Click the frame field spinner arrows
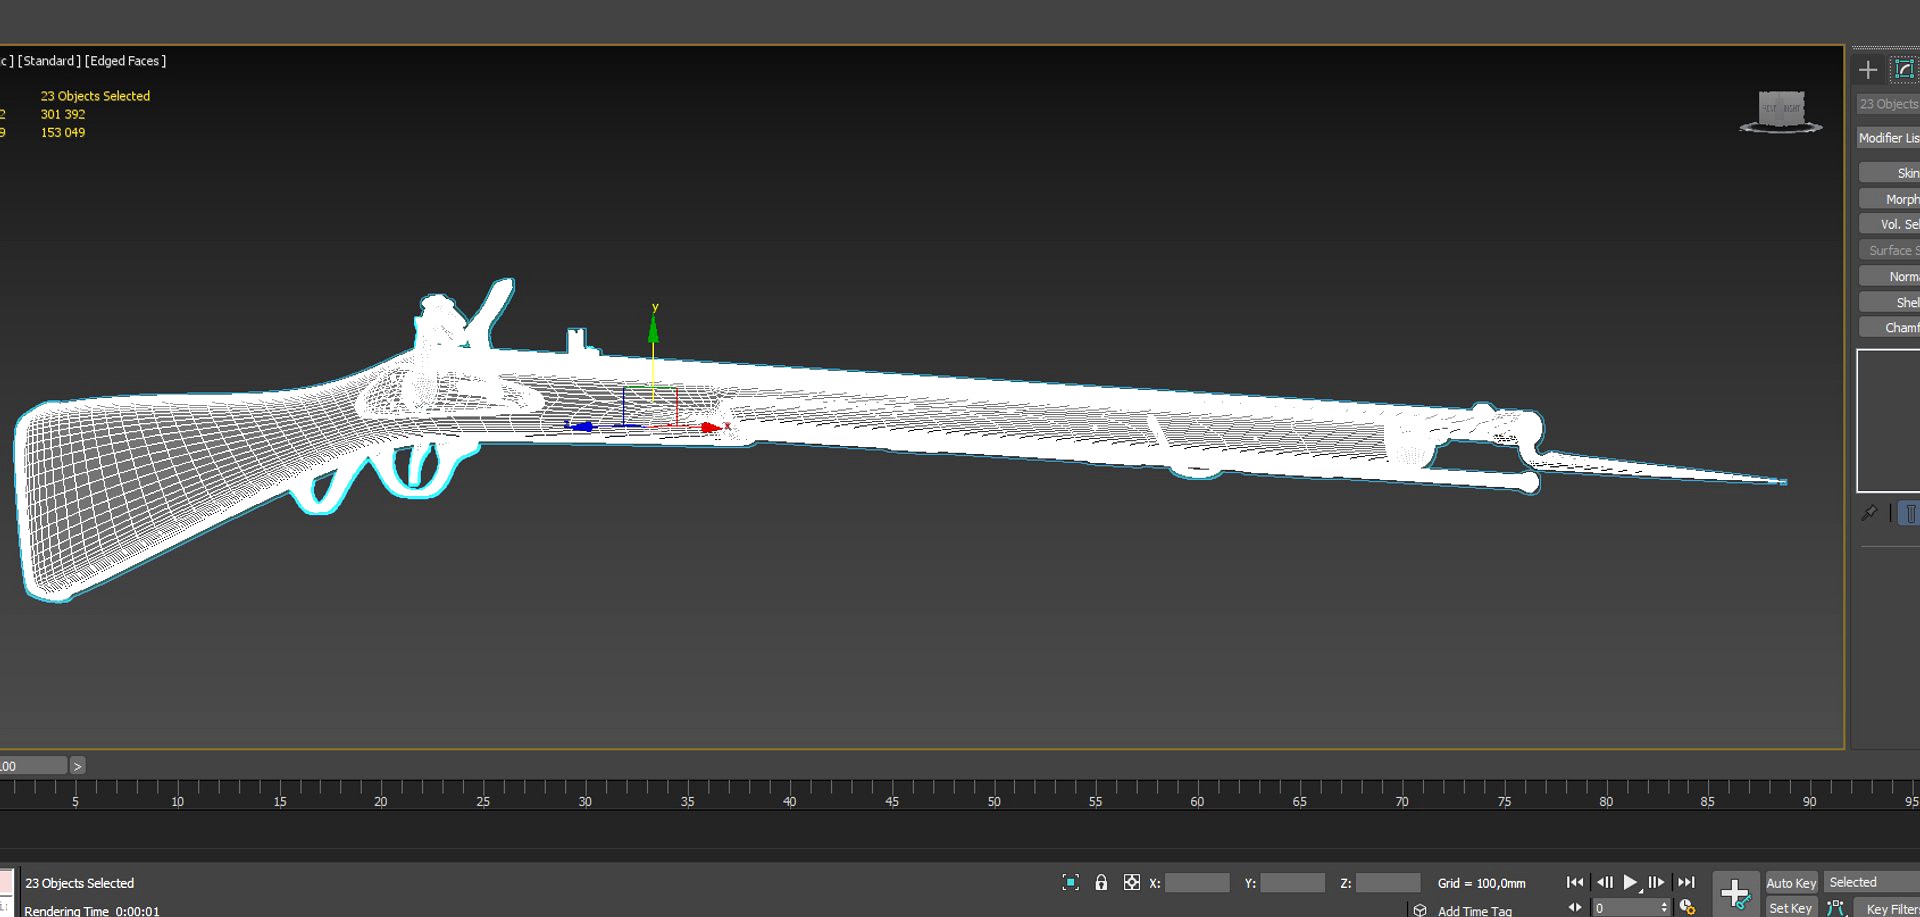Screen dimensions: 1920x917 click(x=1664, y=908)
